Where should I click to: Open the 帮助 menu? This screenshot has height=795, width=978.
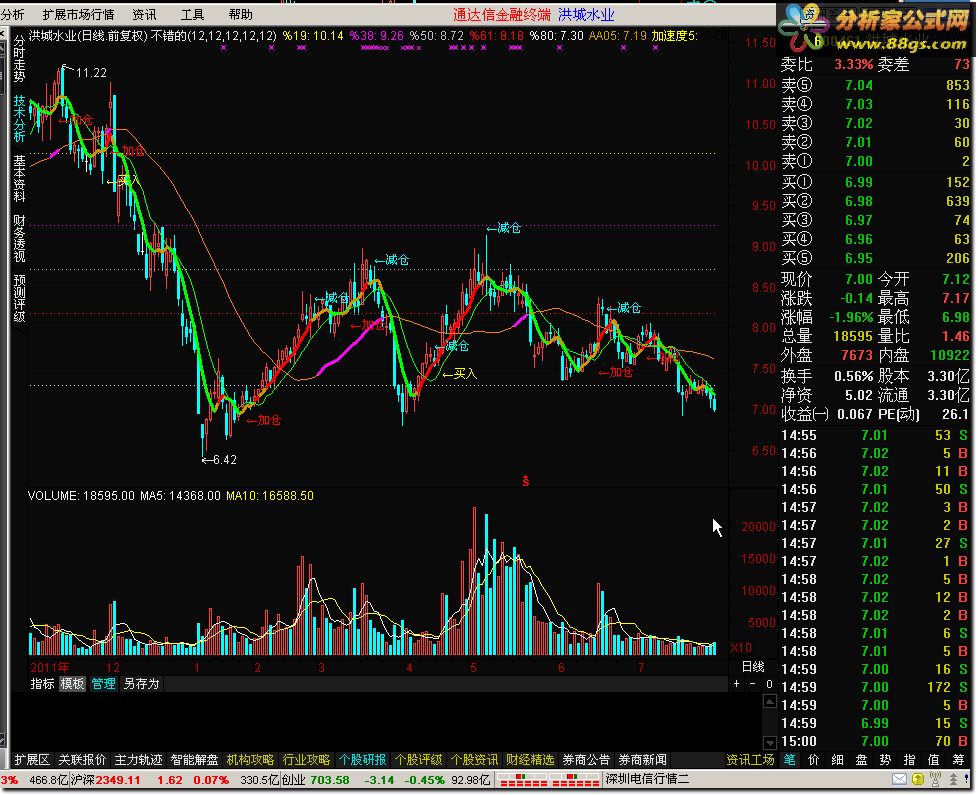241,14
